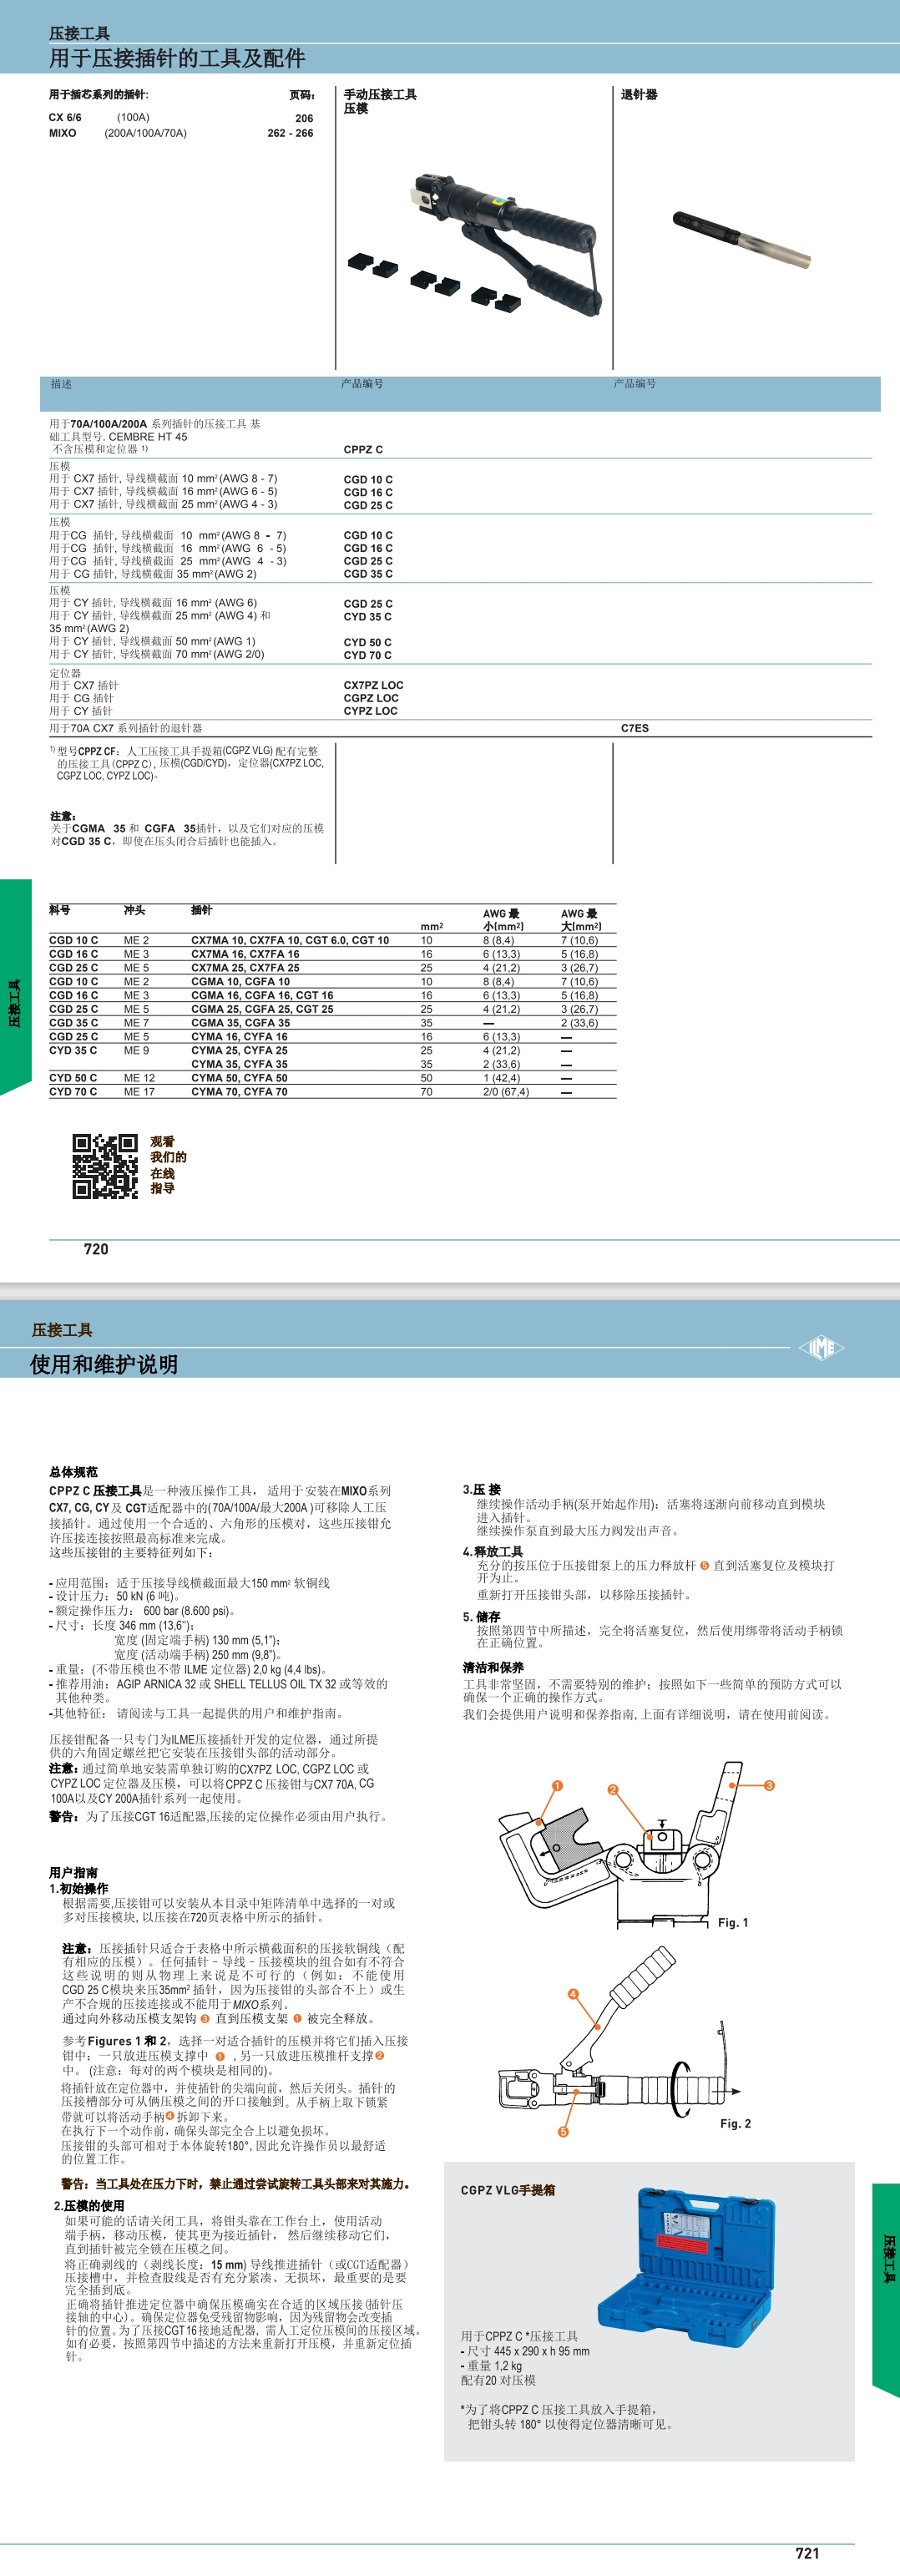
Task: Click the ILME logo in the second page header
Action: coord(821,1348)
